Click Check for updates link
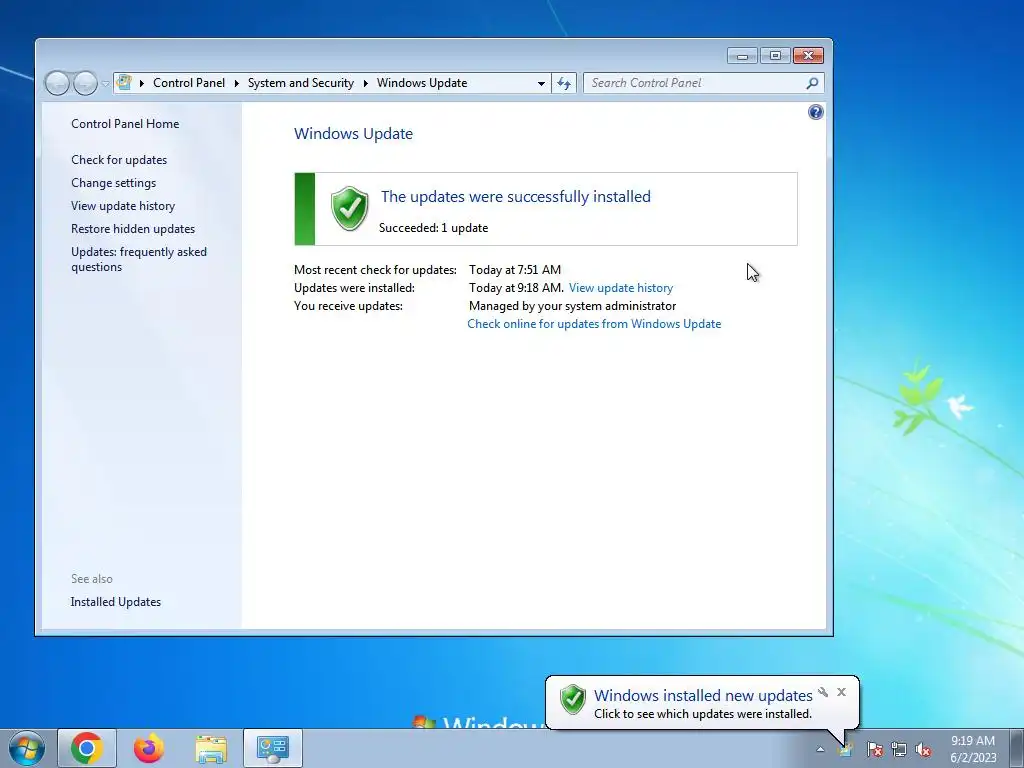The width and height of the screenshot is (1024, 768). 119,160
